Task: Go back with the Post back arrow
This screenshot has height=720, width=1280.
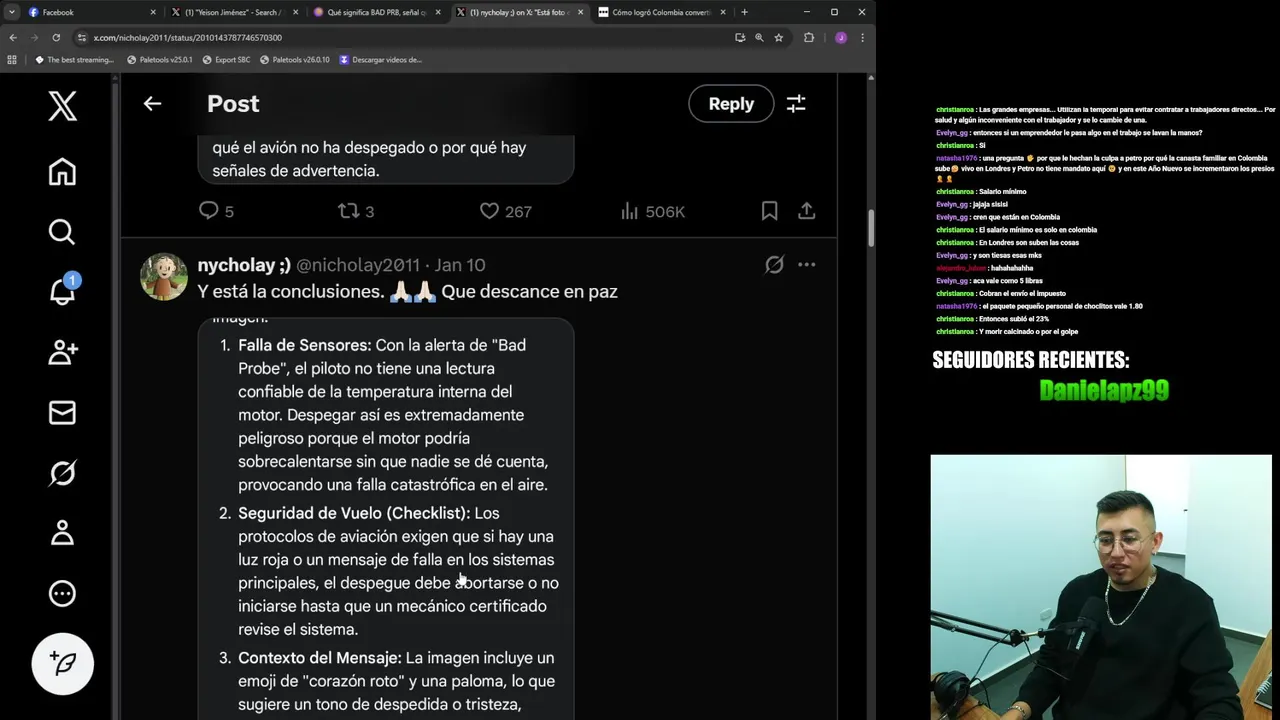Action: (152, 103)
